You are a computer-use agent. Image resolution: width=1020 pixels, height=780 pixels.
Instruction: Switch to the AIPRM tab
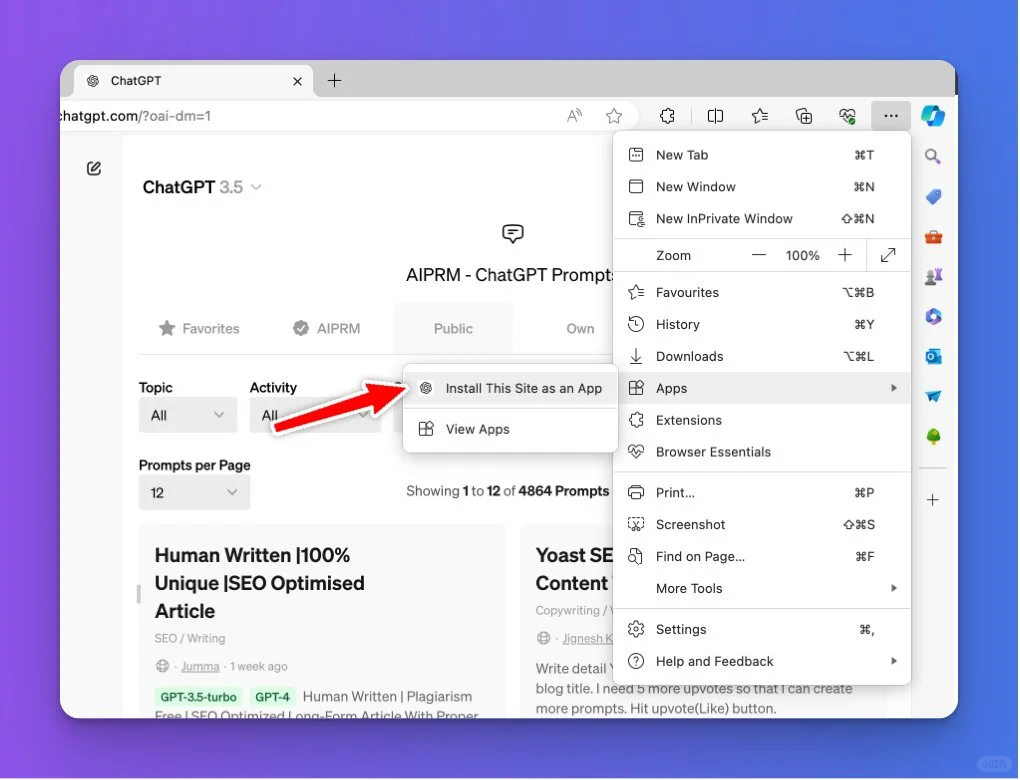pyautogui.click(x=327, y=329)
